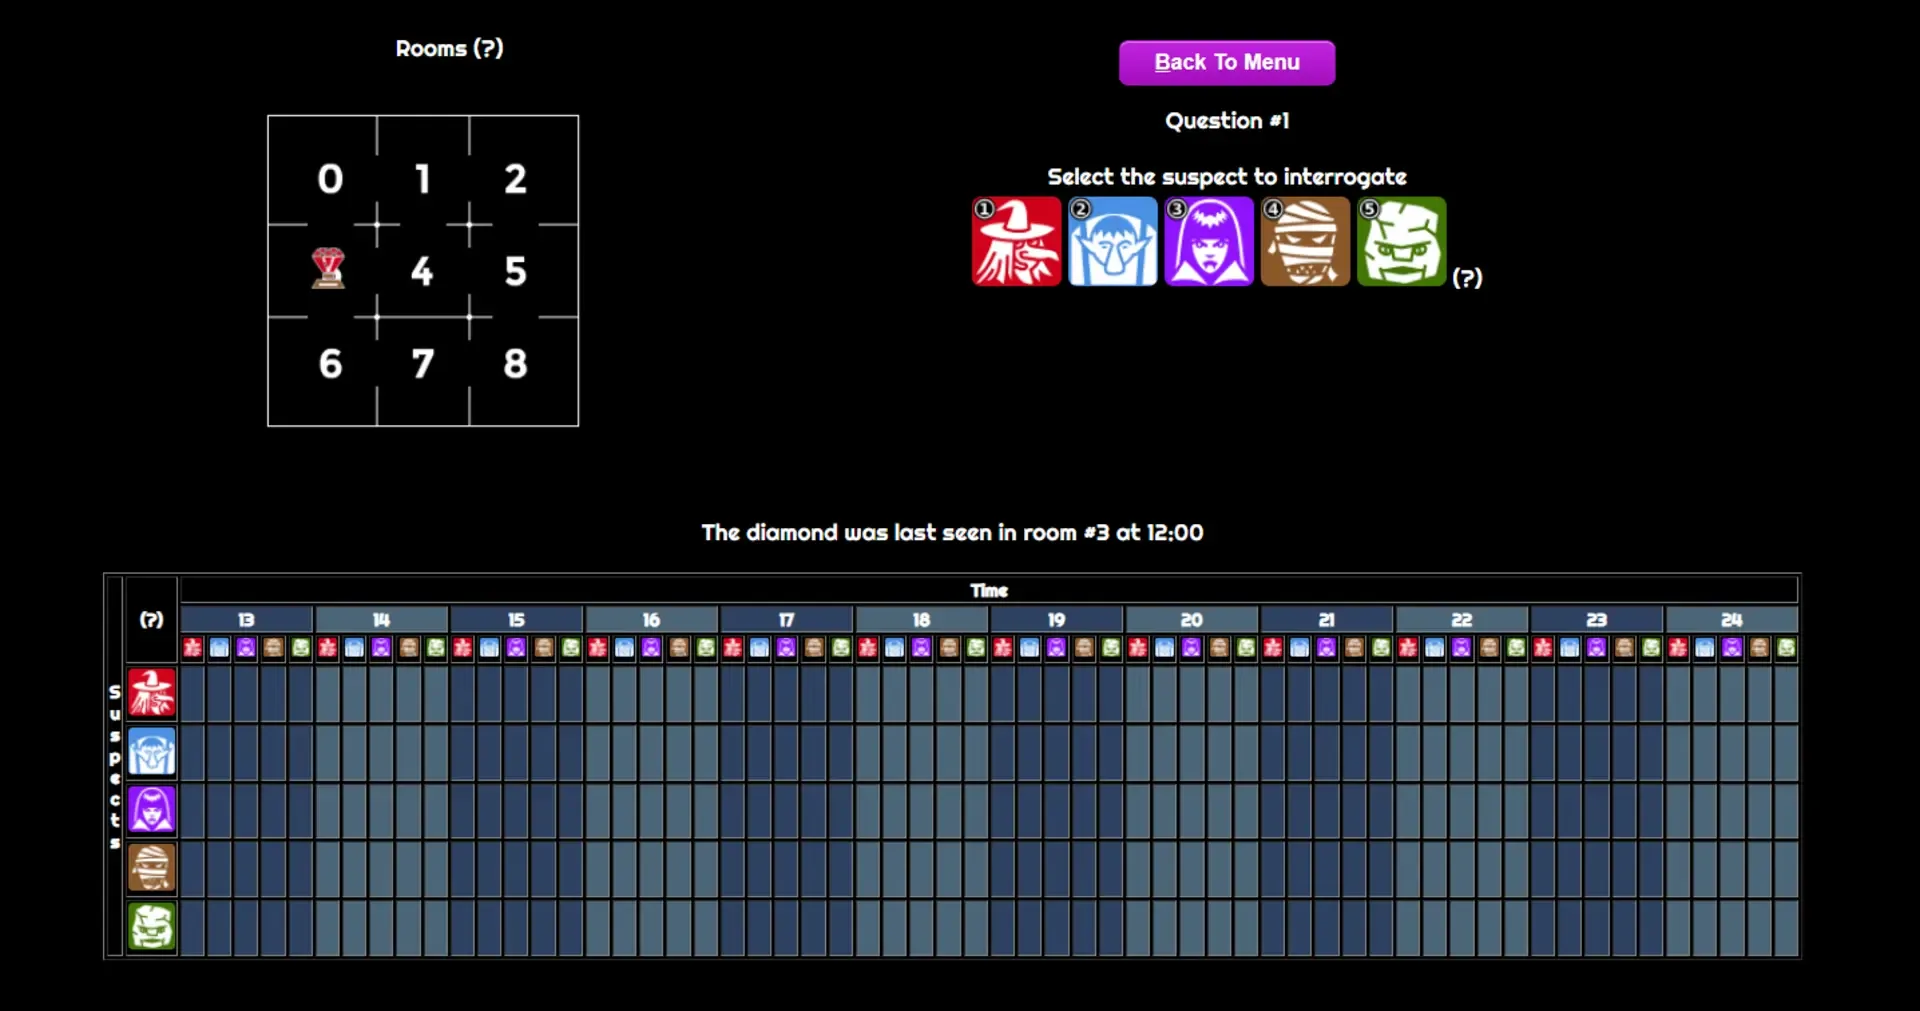Choose the purple-haired woman suspect
Viewport: 1920px width, 1011px height.
1208,241
